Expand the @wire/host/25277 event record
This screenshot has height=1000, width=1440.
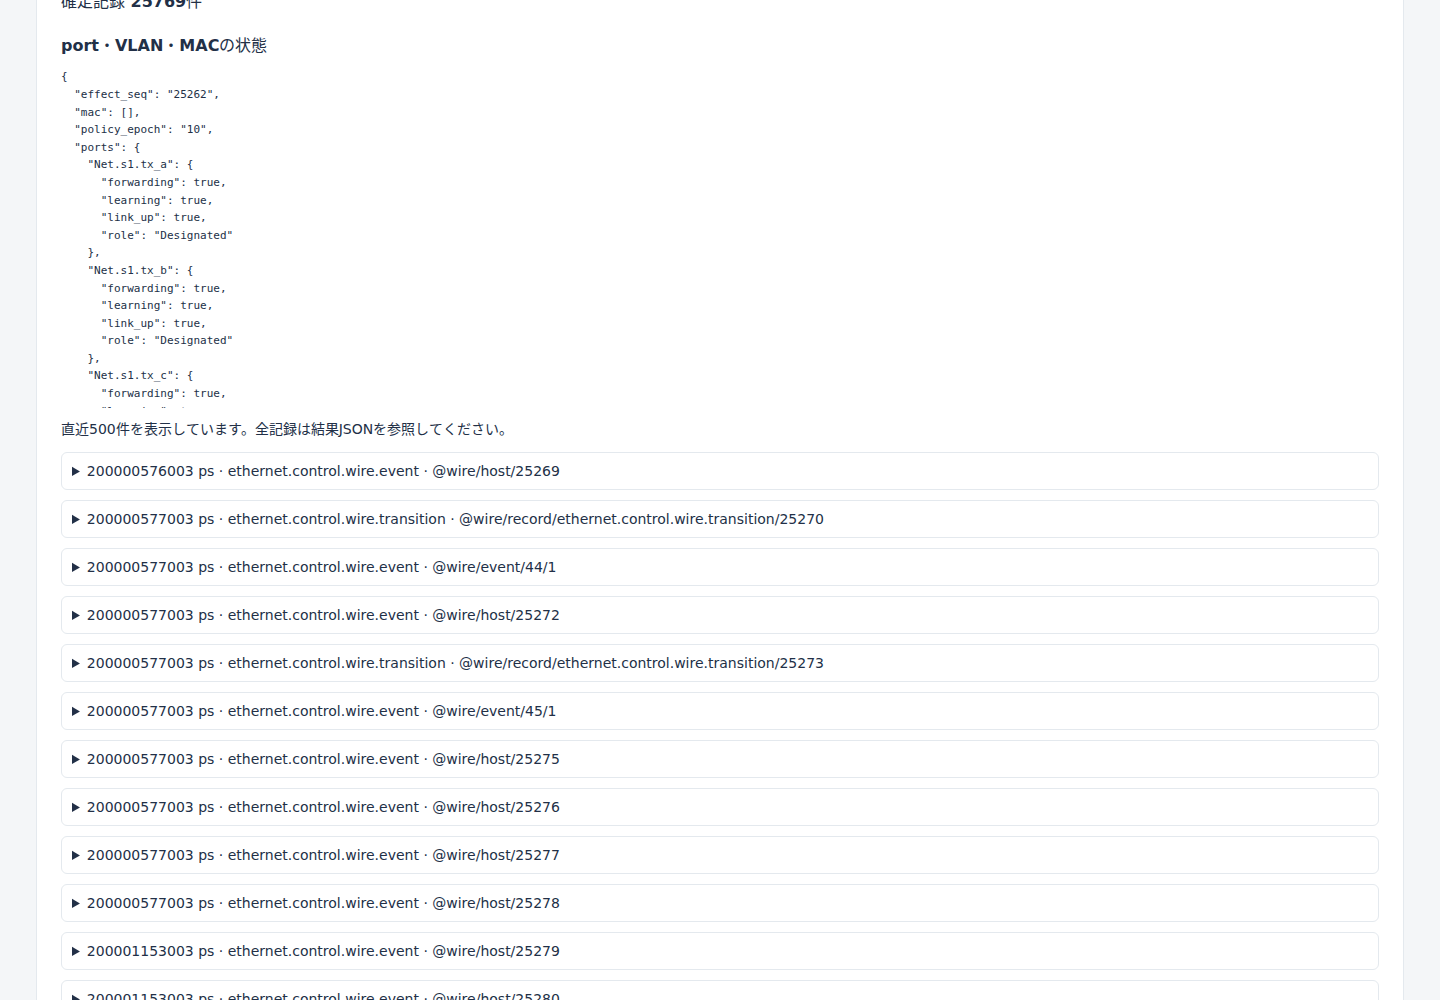(x=719, y=855)
